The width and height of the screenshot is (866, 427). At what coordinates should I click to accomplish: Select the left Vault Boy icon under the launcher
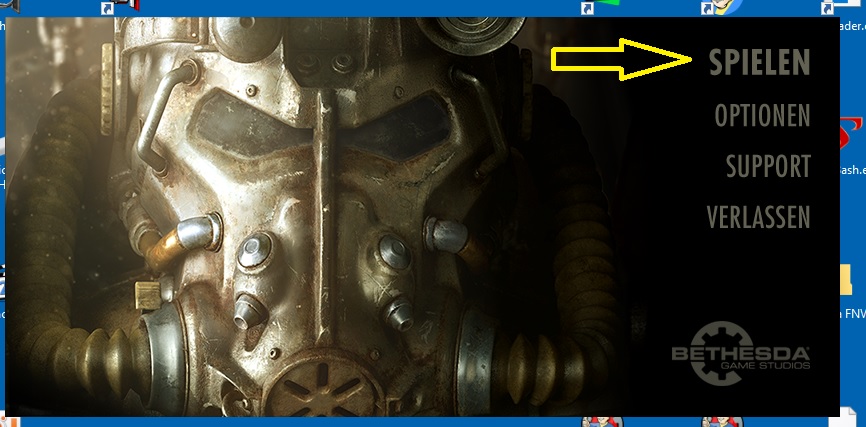tap(612, 421)
